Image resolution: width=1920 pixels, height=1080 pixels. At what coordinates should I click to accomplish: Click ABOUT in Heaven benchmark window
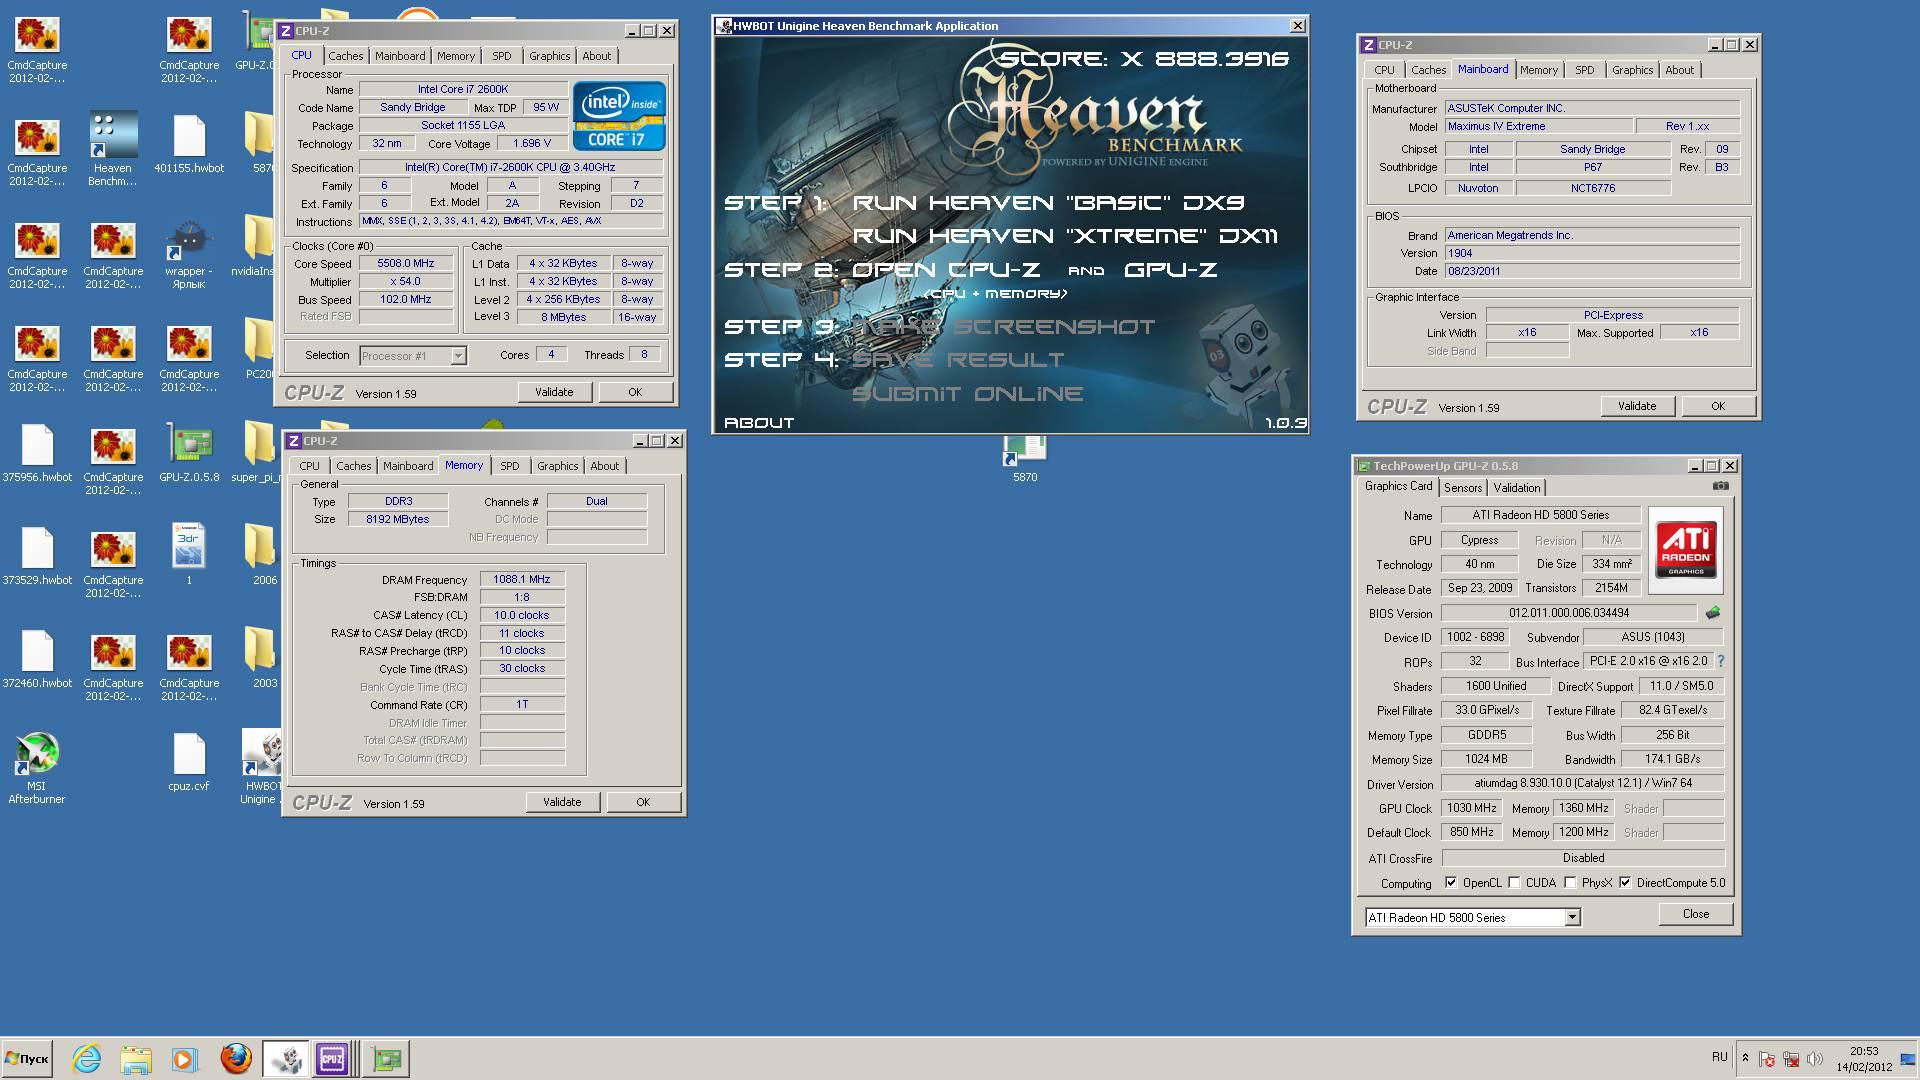(759, 423)
